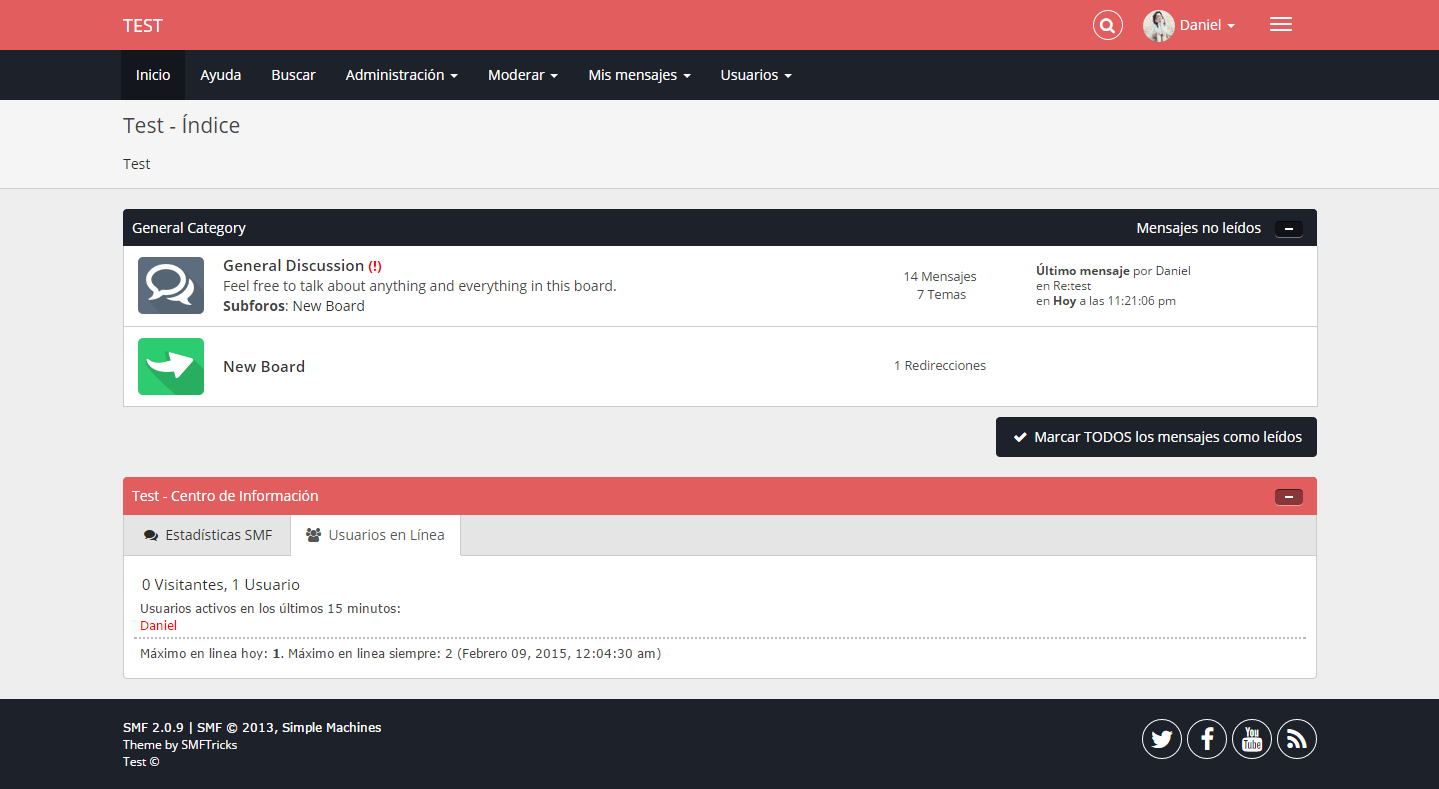Switch to the Estadísticas SMF tab
The height and width of the screenshot is (789, 1439).
(208, 535)
